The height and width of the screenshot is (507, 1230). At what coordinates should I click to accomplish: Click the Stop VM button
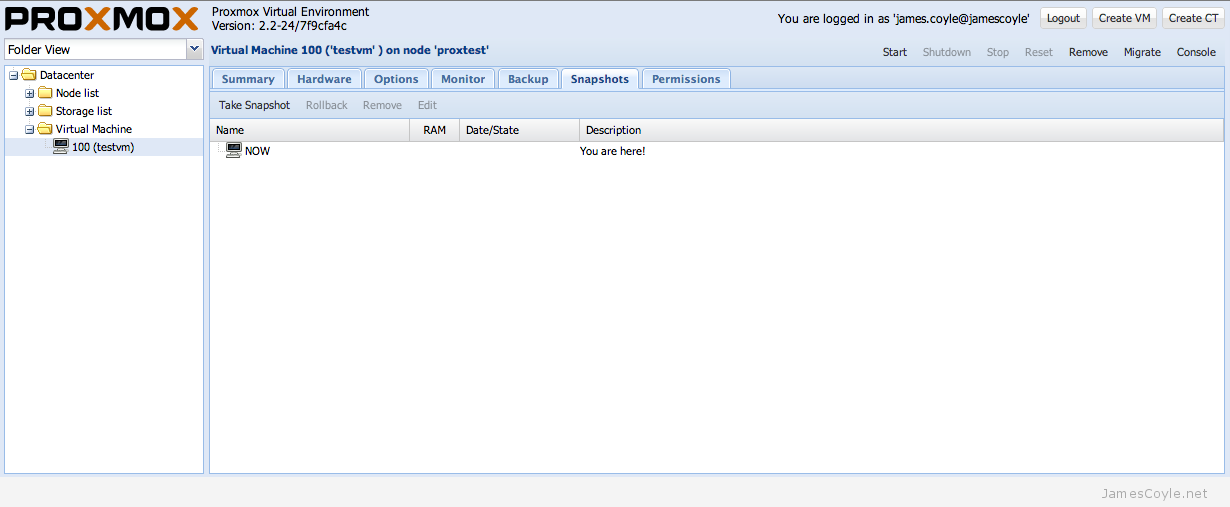pyautogui.click(x=998, y=52)
